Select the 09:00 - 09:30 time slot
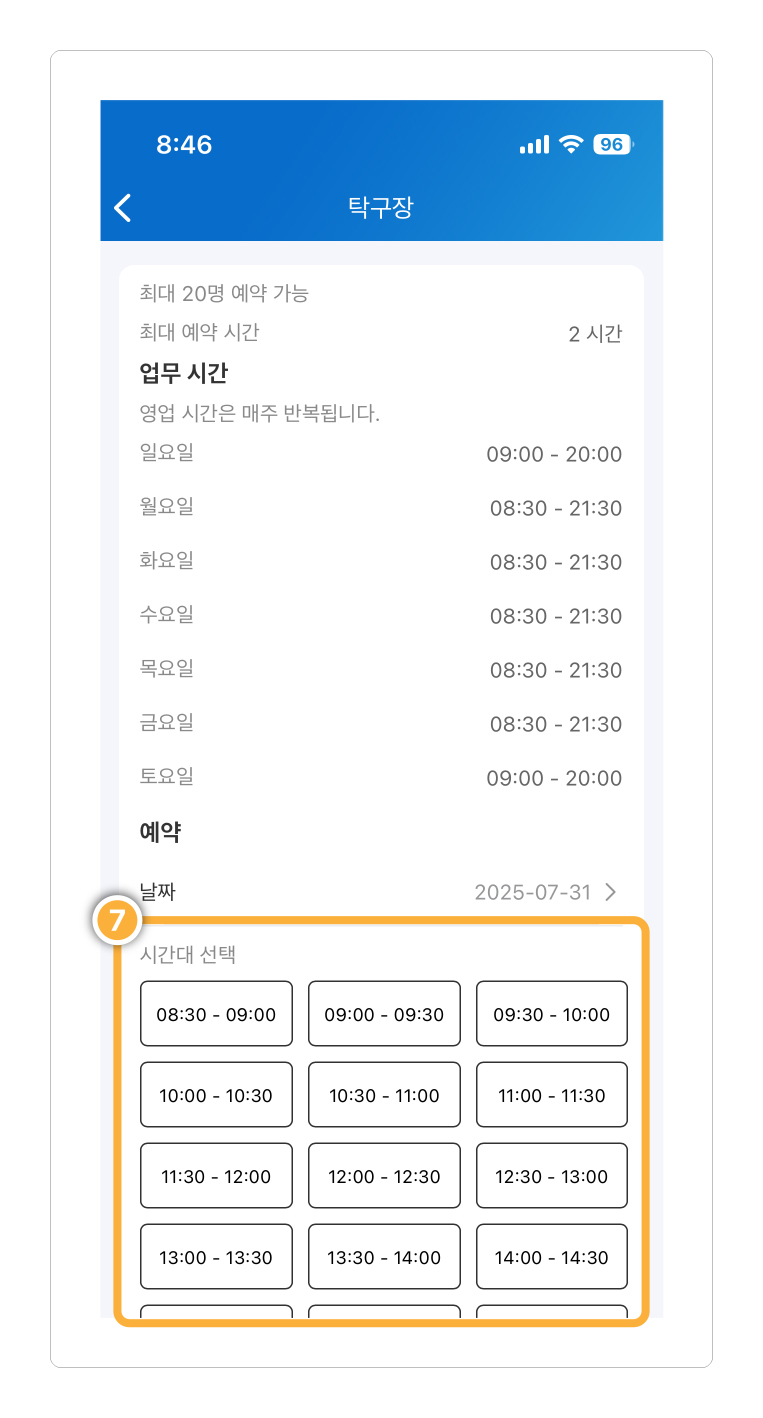The height and width of the screenshot is (1418, 763). point(384,1014)
